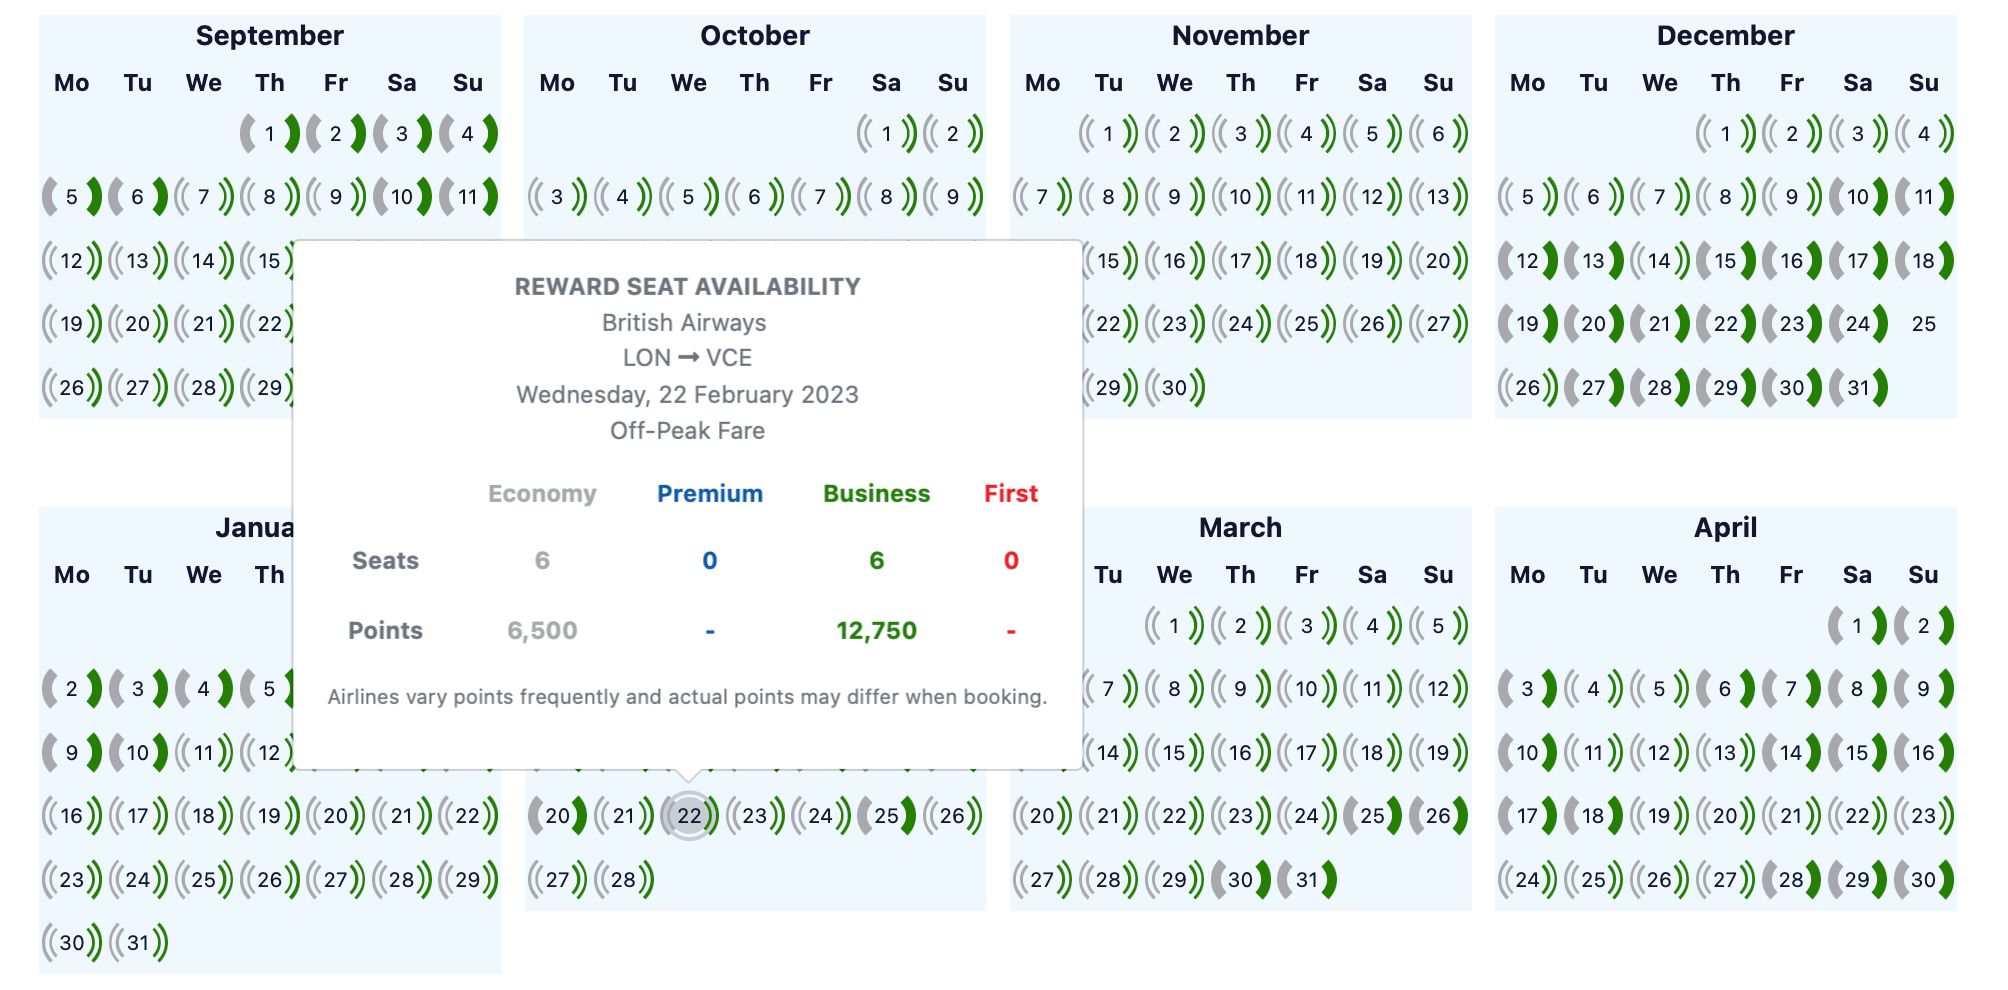The height and width of the screenshot is (990, 2008).
Task: Select September 1 availability icon
Action: click(270, 133)
